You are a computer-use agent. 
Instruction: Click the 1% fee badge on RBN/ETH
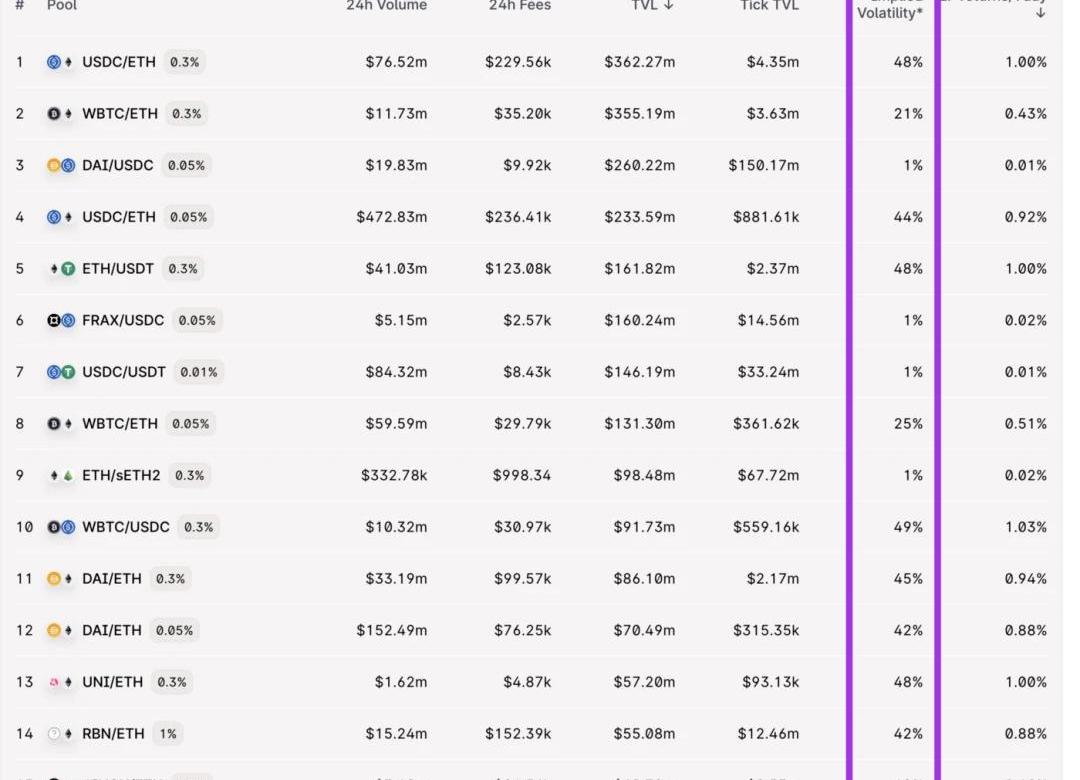coord(168,734)
